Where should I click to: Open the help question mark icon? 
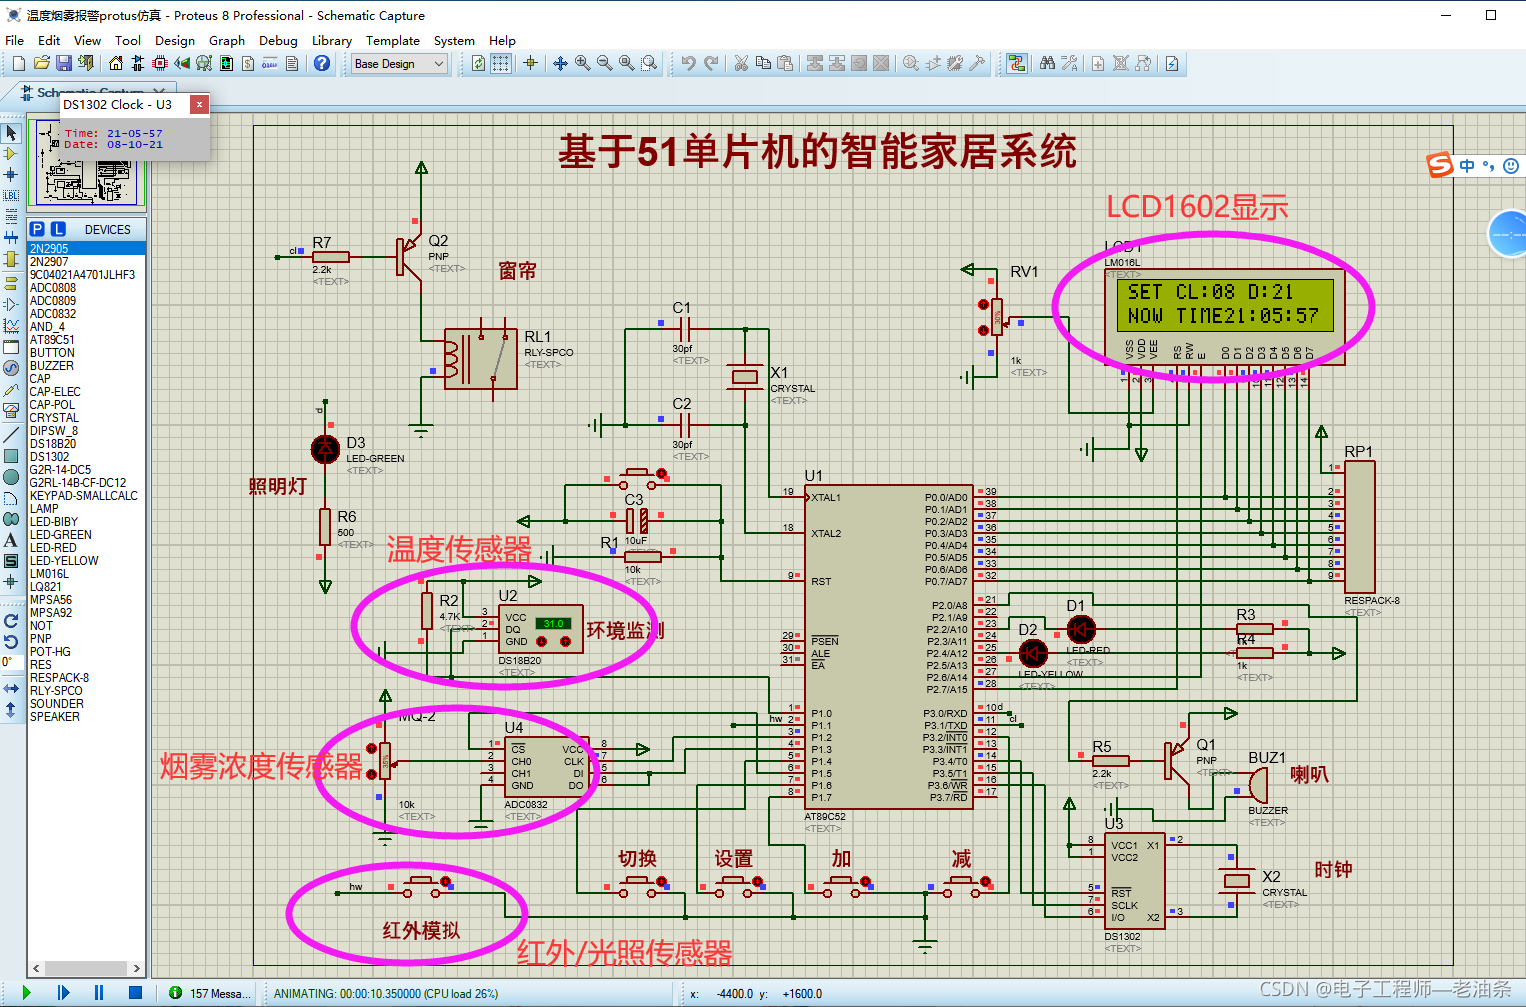pos(322,63)
